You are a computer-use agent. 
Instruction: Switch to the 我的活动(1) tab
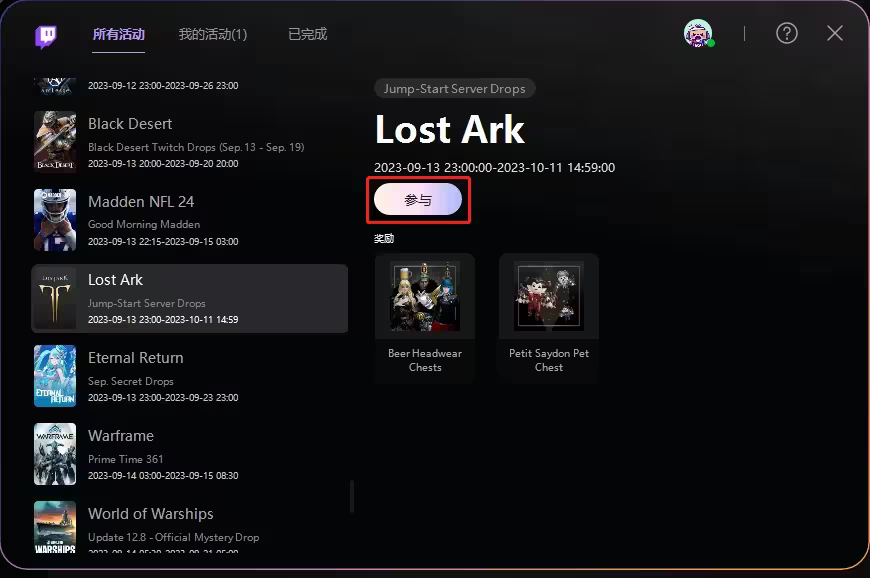tap(213, 34)
